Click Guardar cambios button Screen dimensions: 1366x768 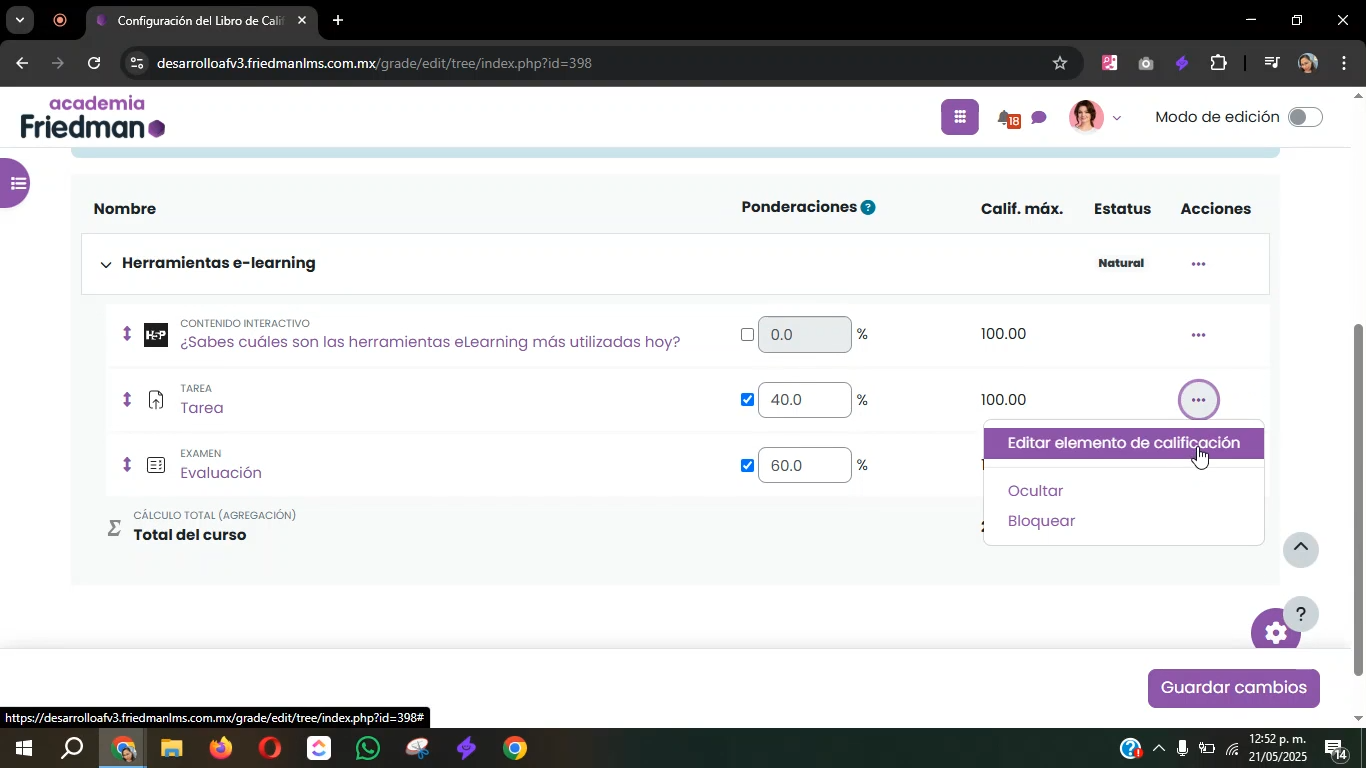1234,688
